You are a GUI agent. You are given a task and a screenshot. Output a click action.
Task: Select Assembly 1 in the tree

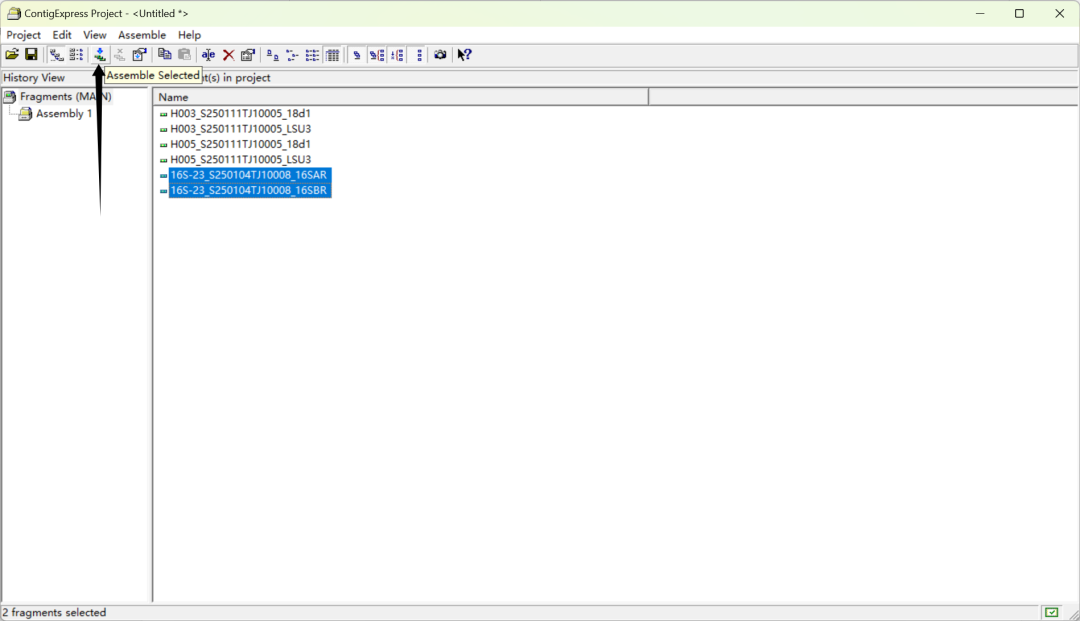pyautogui.click(x=64, y=114)
